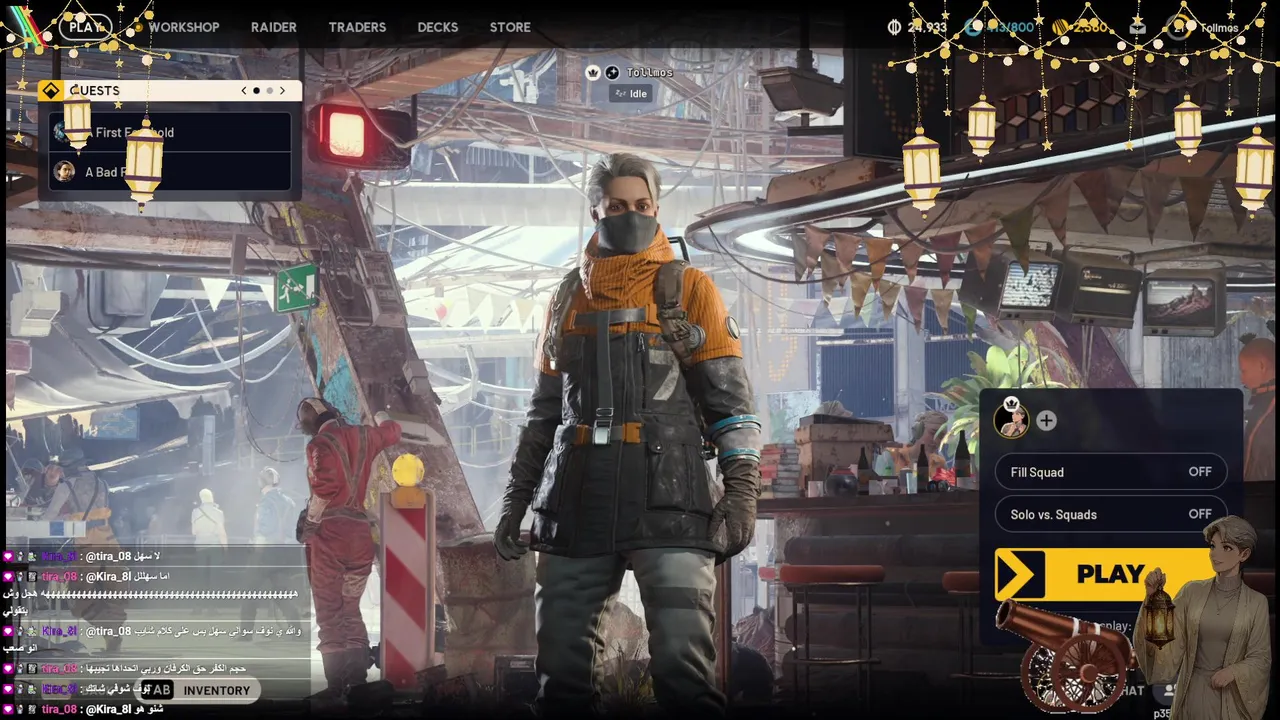
Task: Toggle the Fill Squad option
Action: tap(1110, 472)
